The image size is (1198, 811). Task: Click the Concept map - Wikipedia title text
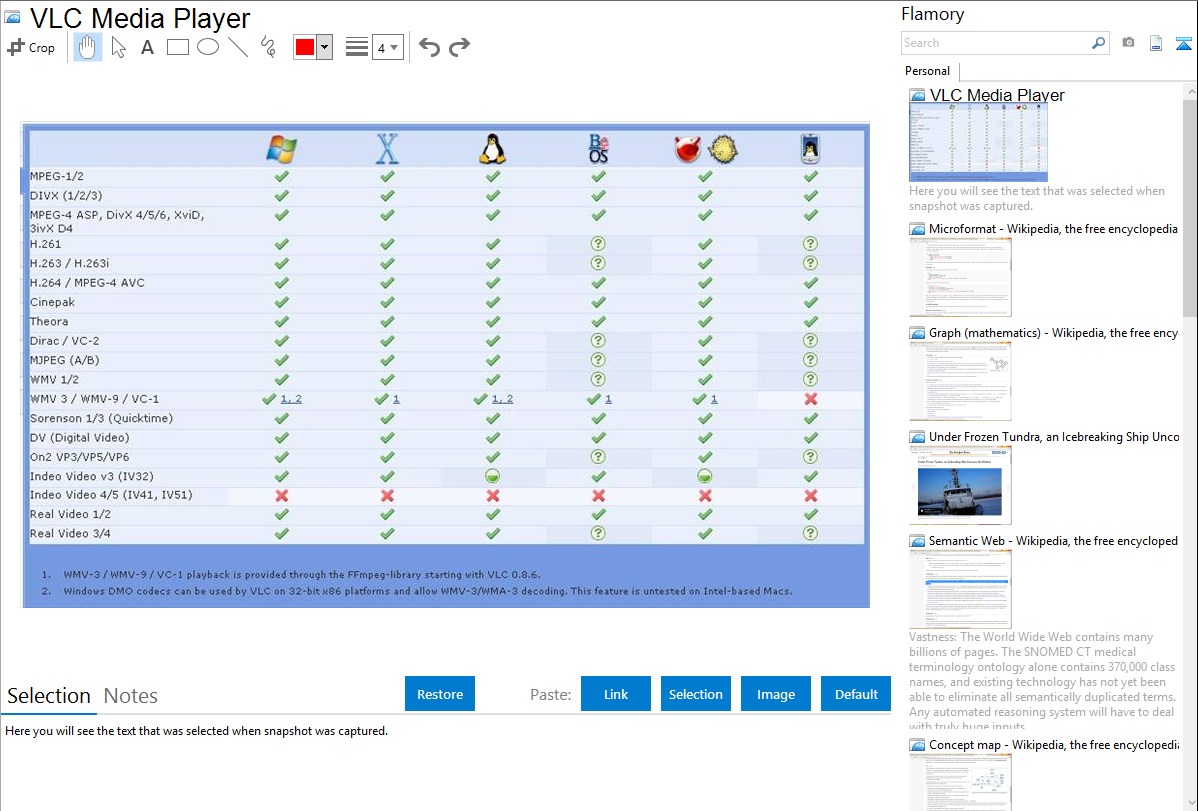click(1053, 744)
